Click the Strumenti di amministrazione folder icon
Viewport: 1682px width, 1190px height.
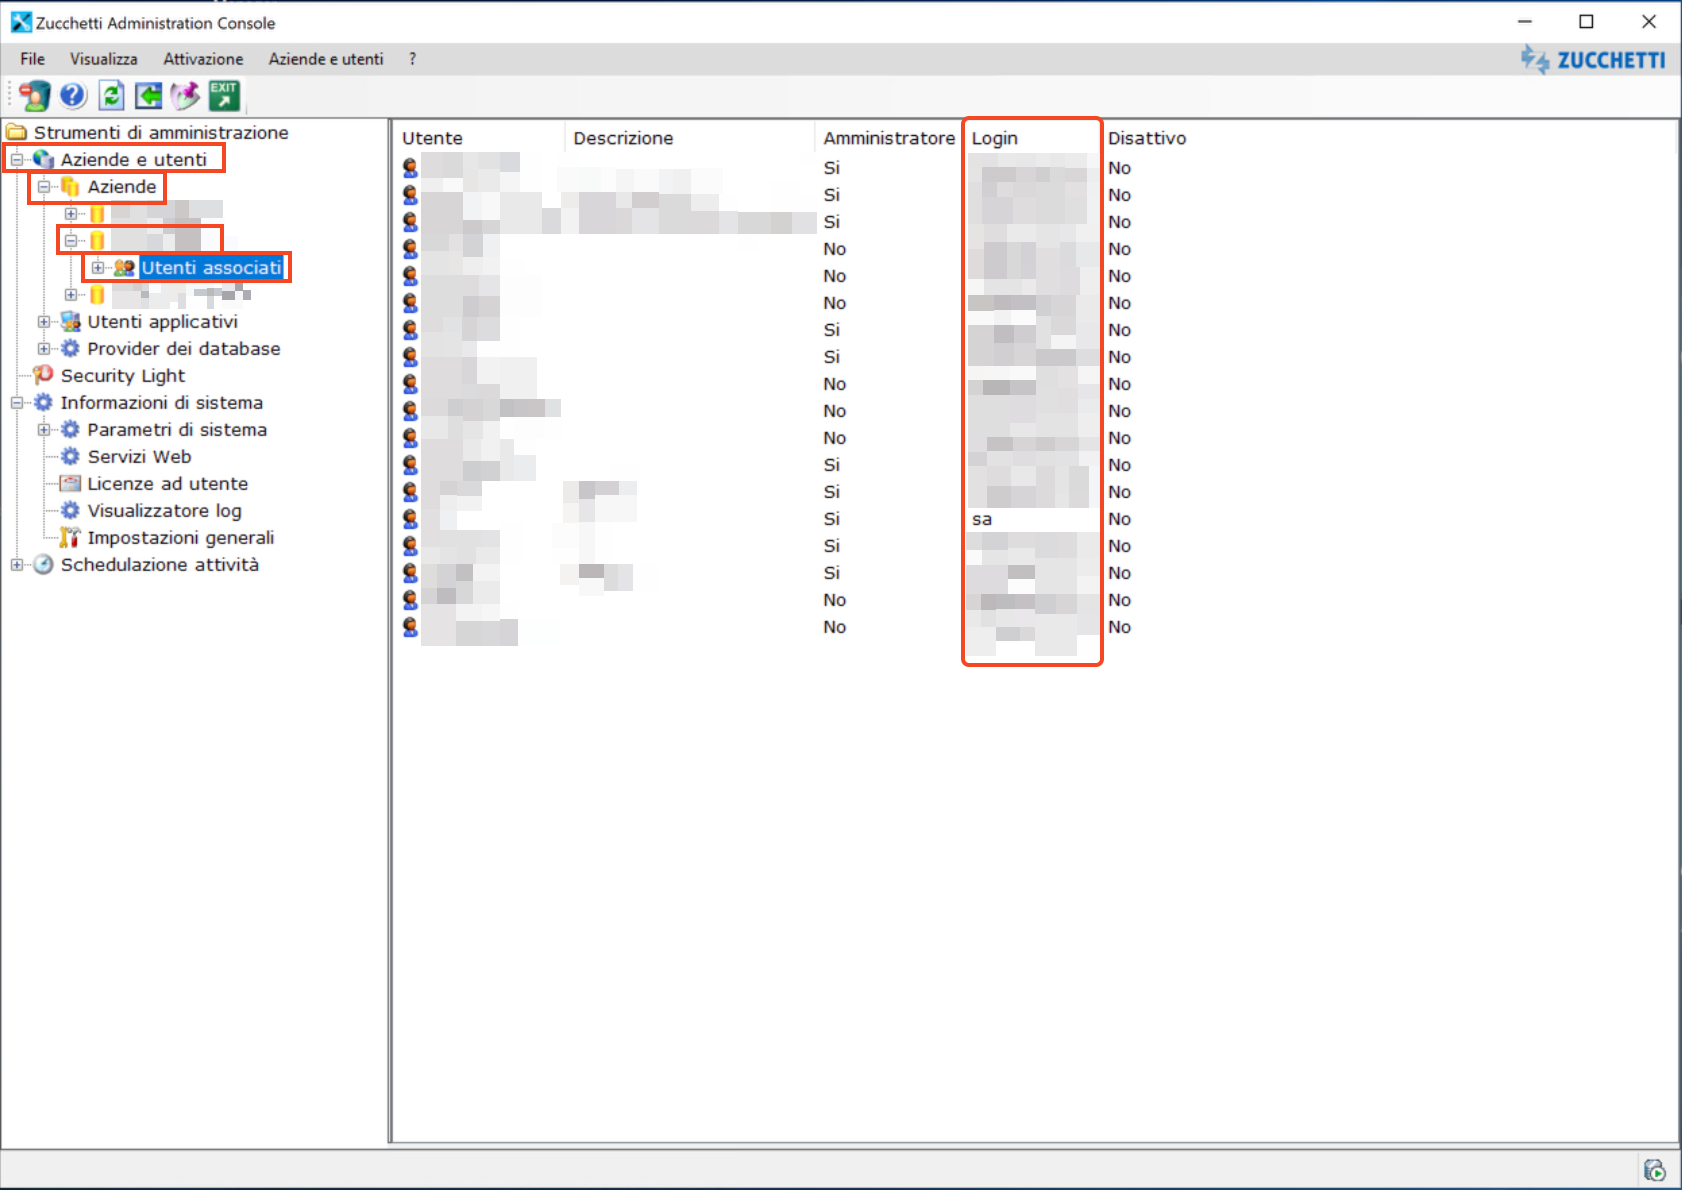17,132
